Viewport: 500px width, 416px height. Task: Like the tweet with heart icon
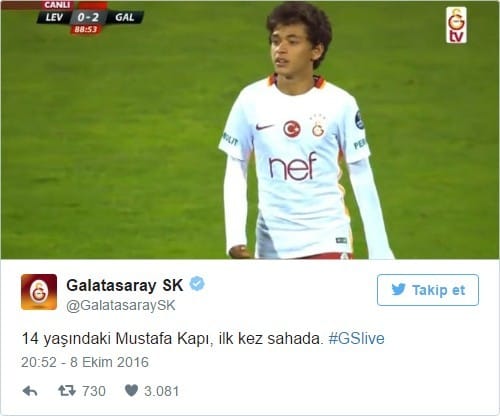point(131,391)
